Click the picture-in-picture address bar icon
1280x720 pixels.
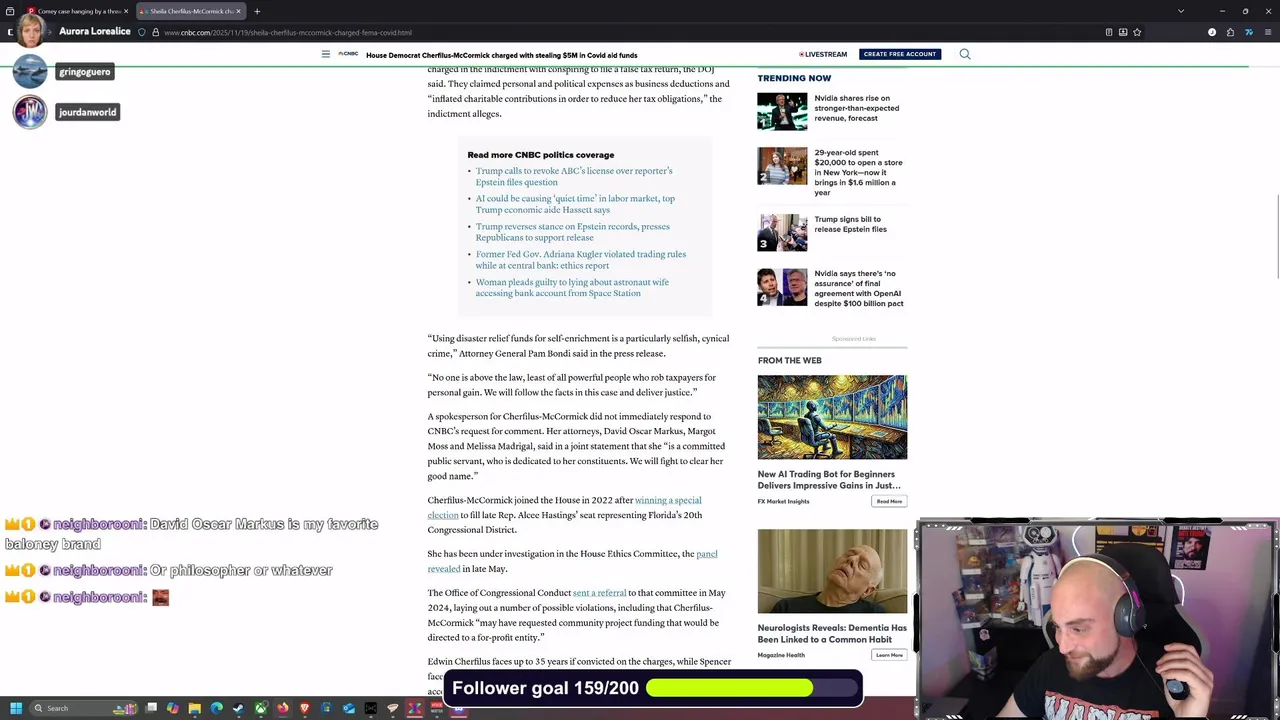pyautogui.click(x=1123, y=32)
